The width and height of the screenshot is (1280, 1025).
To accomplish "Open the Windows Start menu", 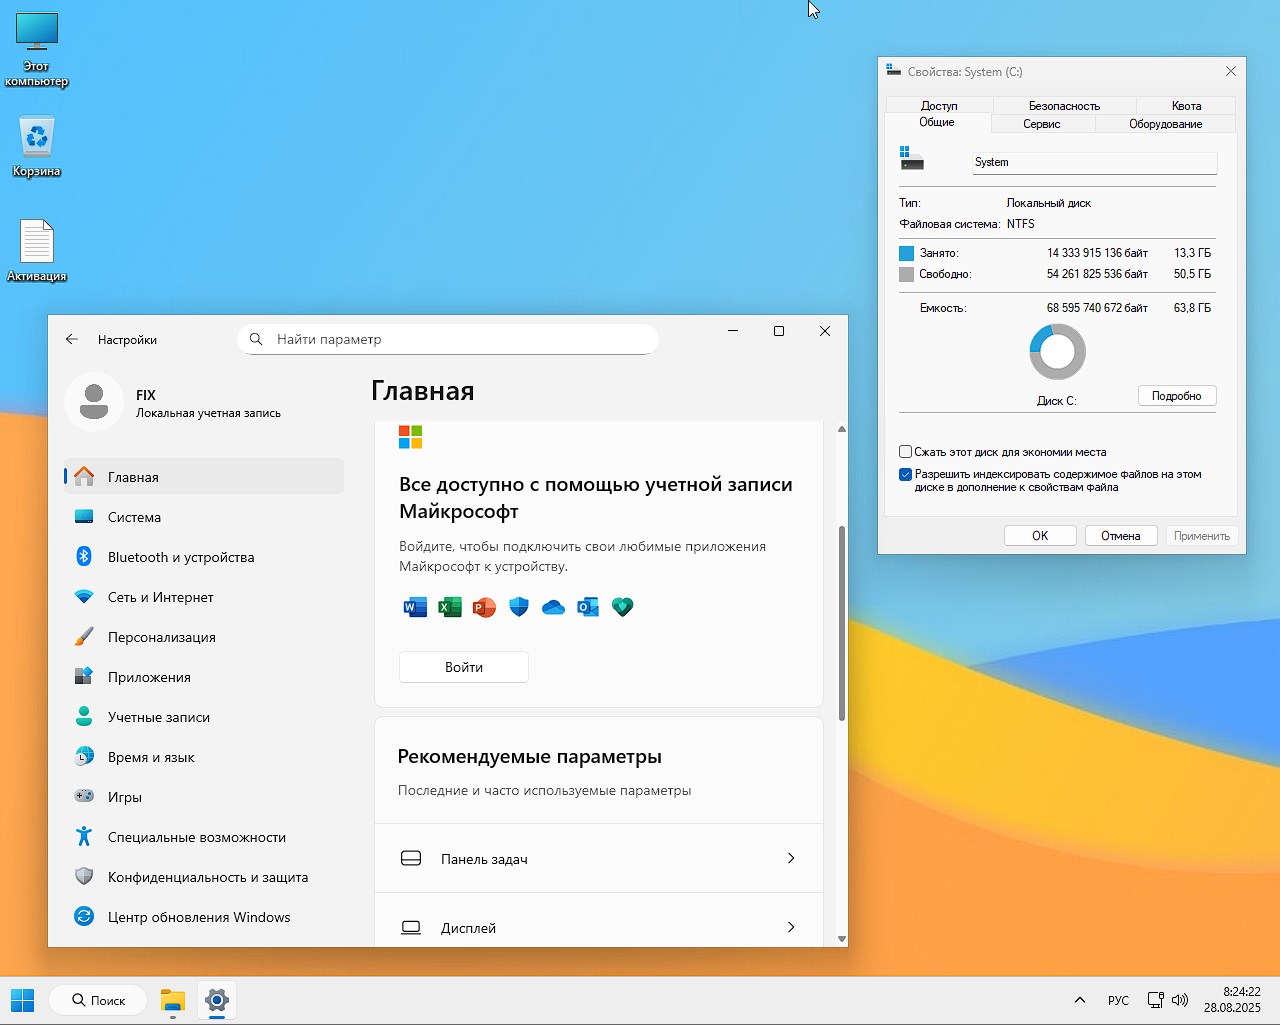I will [23, 1000].
